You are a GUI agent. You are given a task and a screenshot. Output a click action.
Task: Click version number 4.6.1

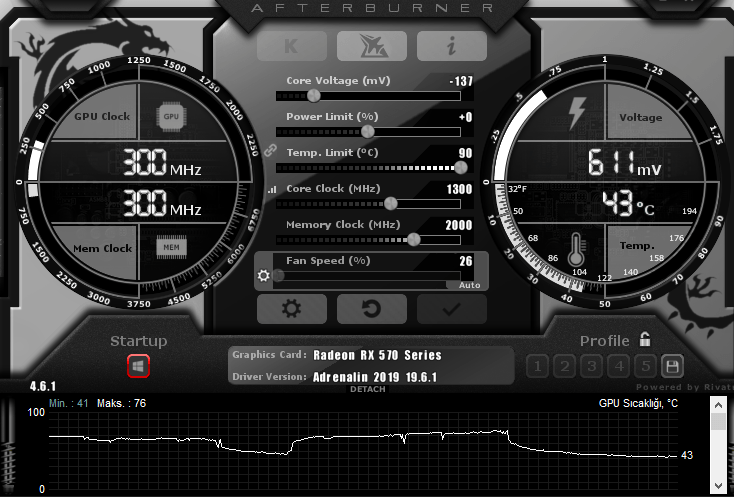point(43,386)
